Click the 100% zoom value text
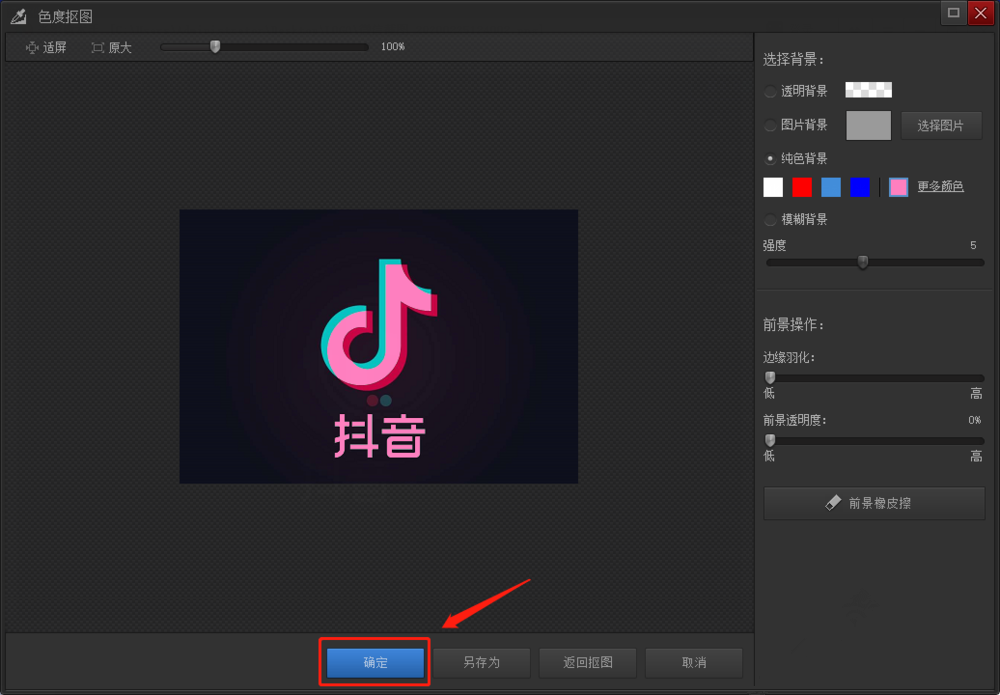Viewport: 1000px width, 695px height. click(393, 47)
